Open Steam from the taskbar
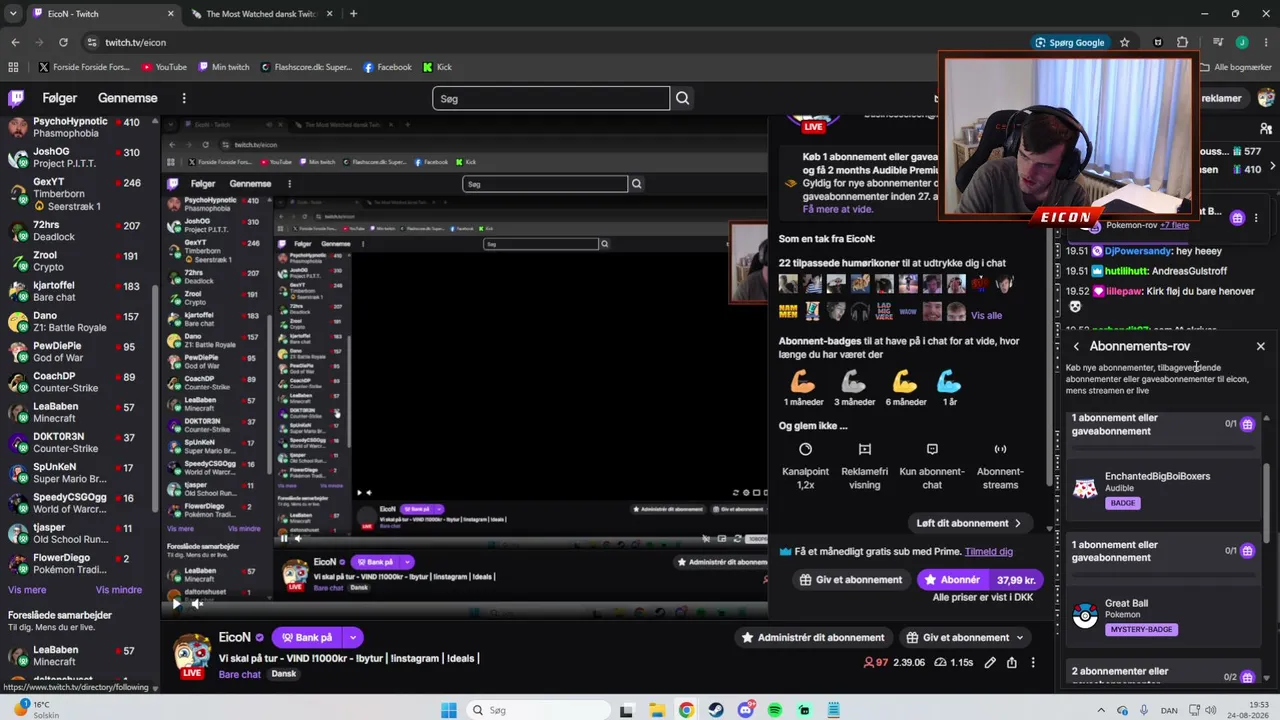The height and width of the screenshot is (720, 1280). click(x=716, y=710)
